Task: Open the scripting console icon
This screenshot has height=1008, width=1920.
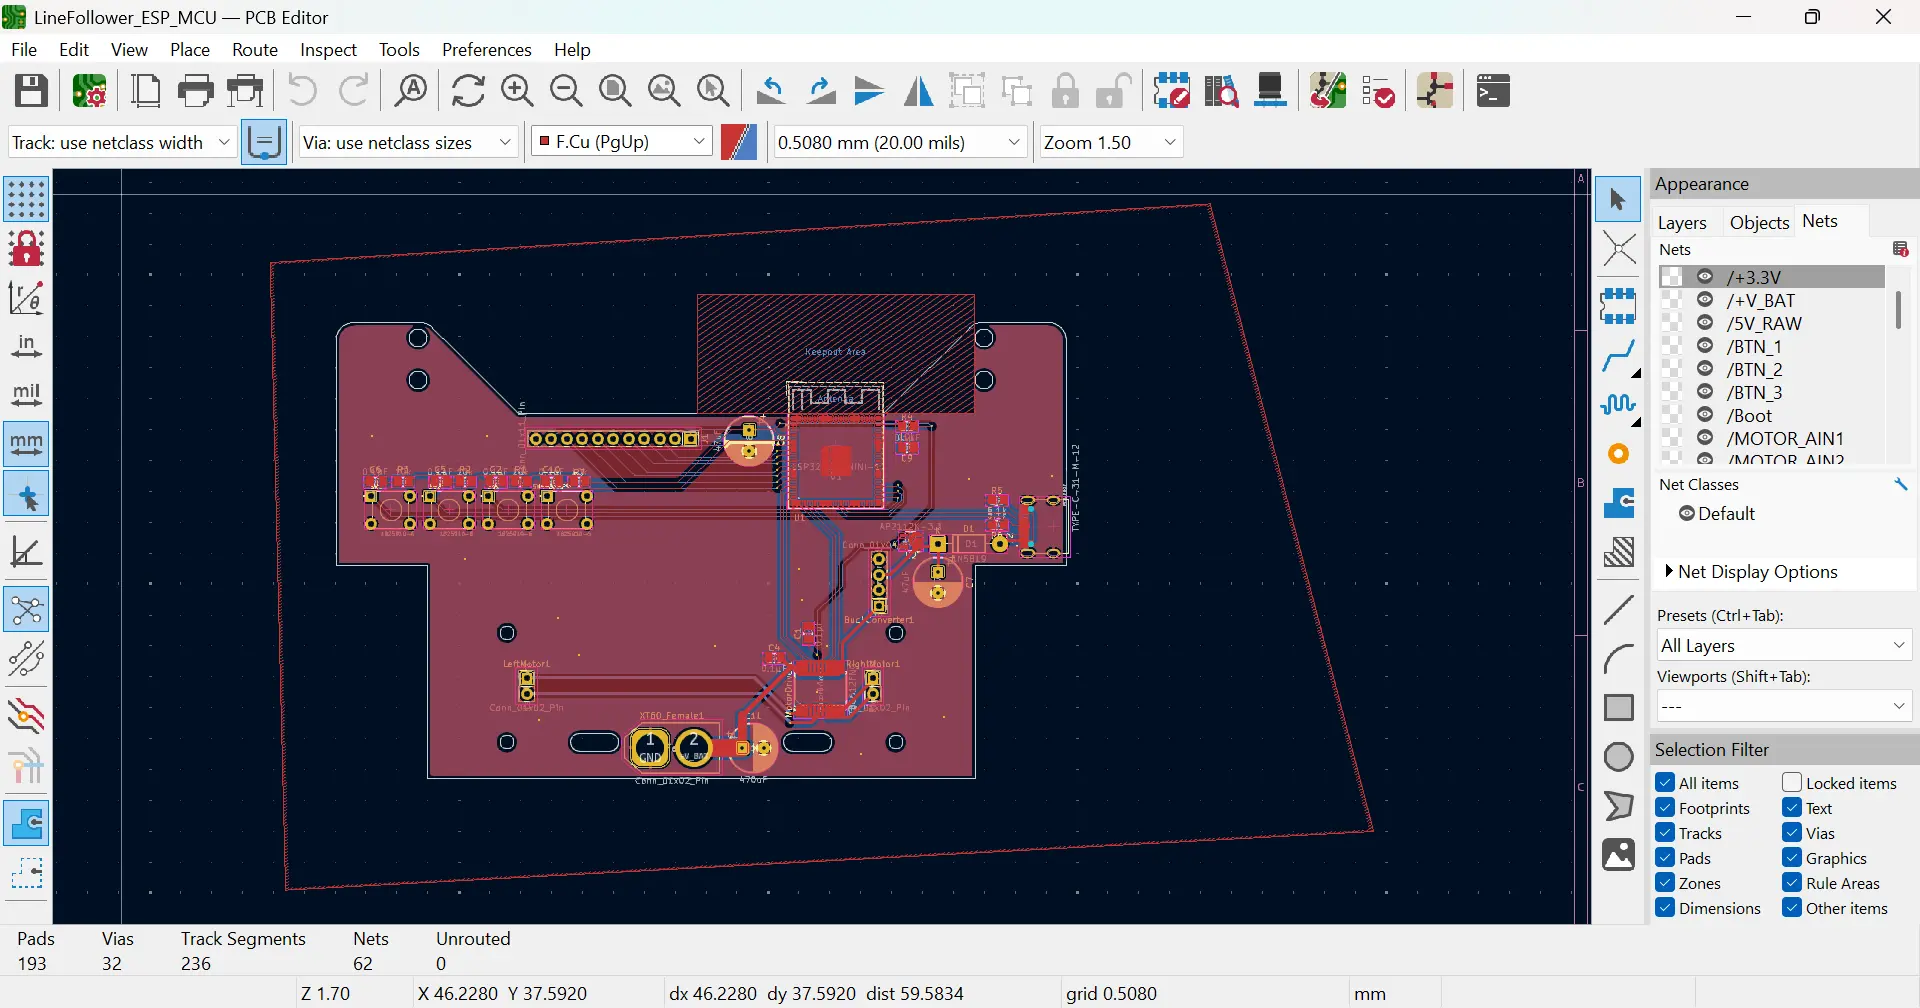Action: tap(1493, 91)
